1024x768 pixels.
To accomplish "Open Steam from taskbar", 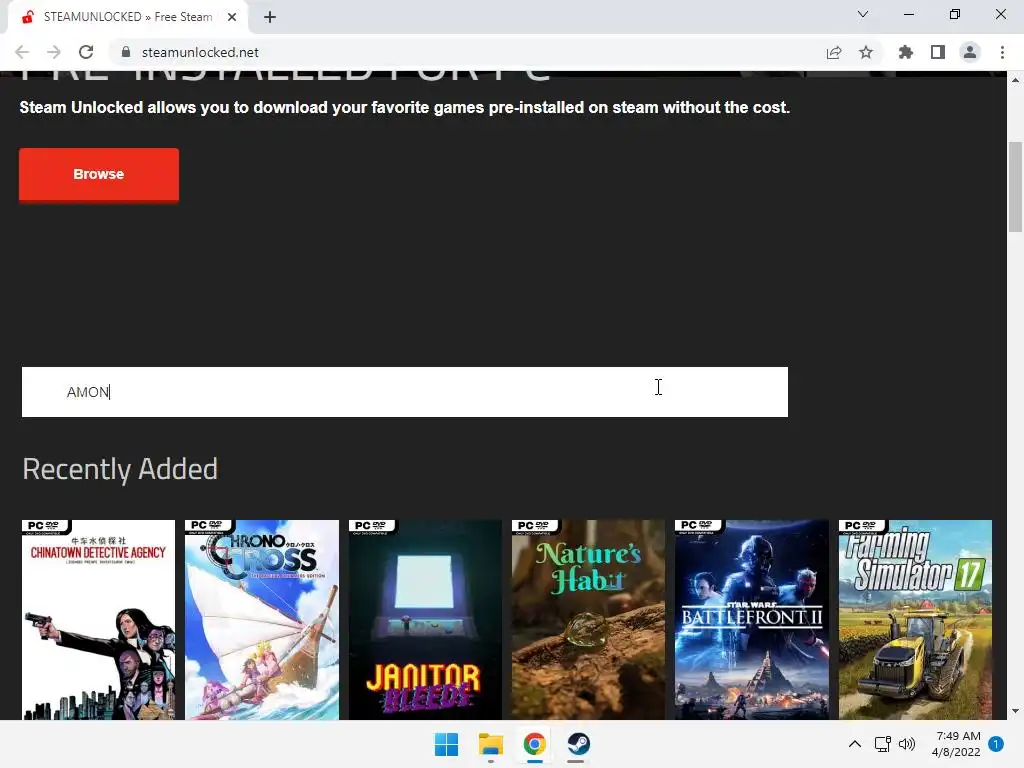I will (578, 744).
